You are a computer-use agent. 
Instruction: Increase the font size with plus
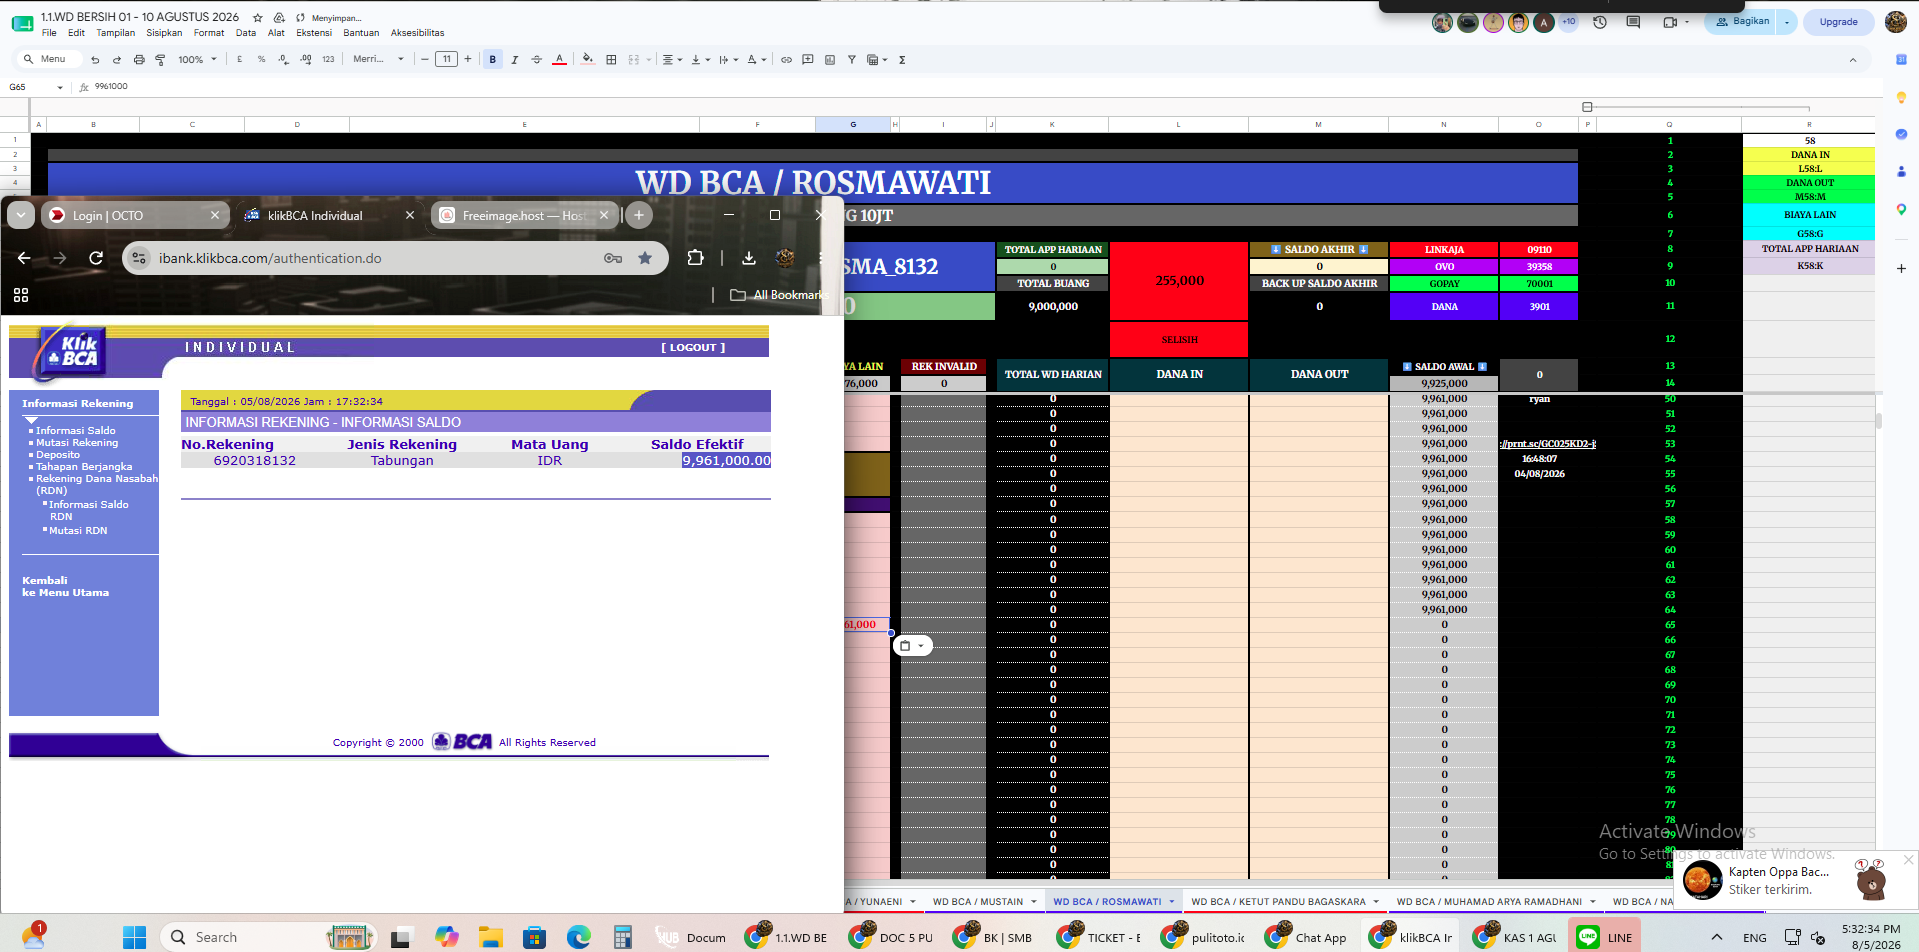[468, 60]
